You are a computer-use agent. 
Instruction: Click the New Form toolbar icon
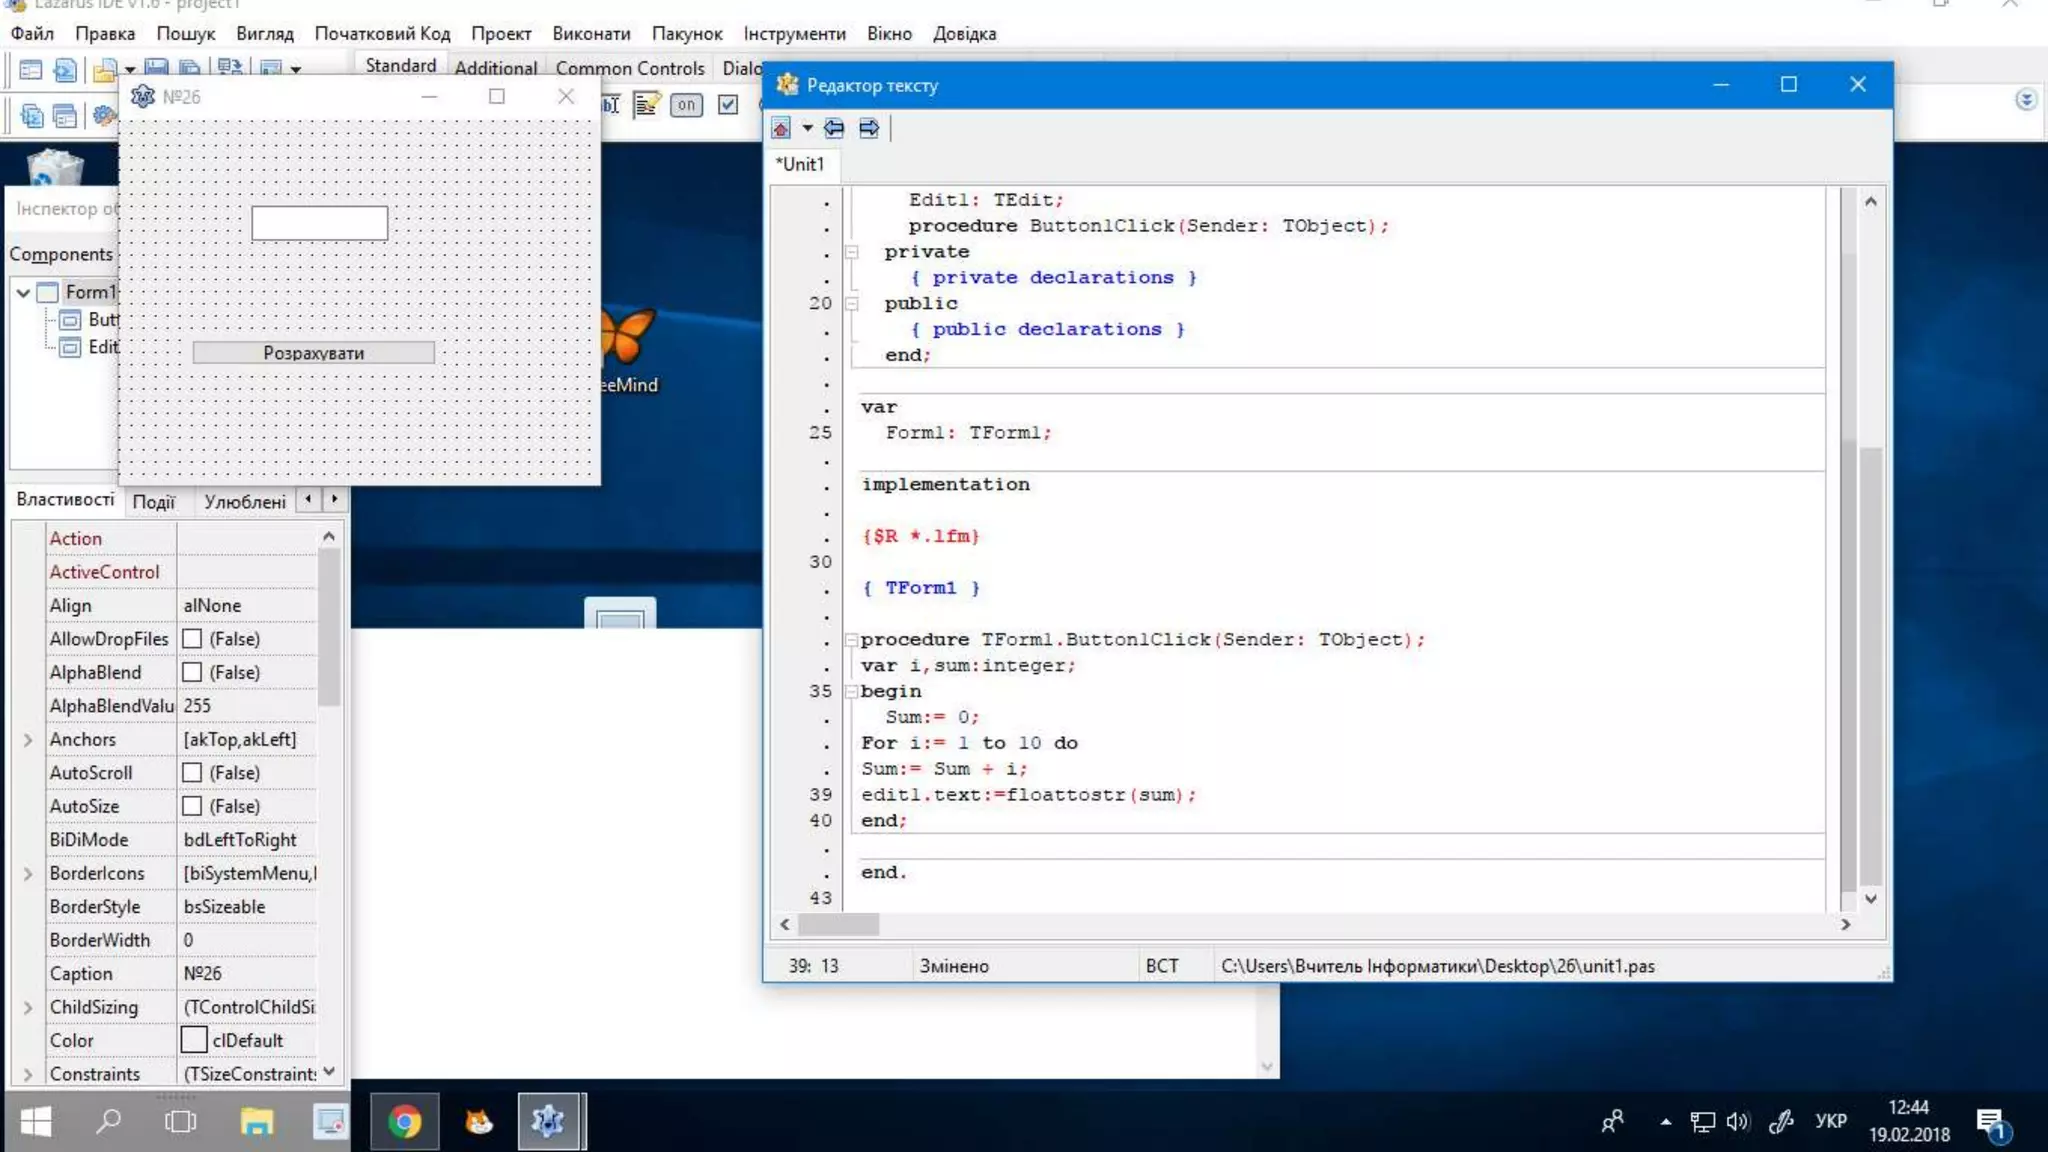pyautogui.click(x=31, y=69)
